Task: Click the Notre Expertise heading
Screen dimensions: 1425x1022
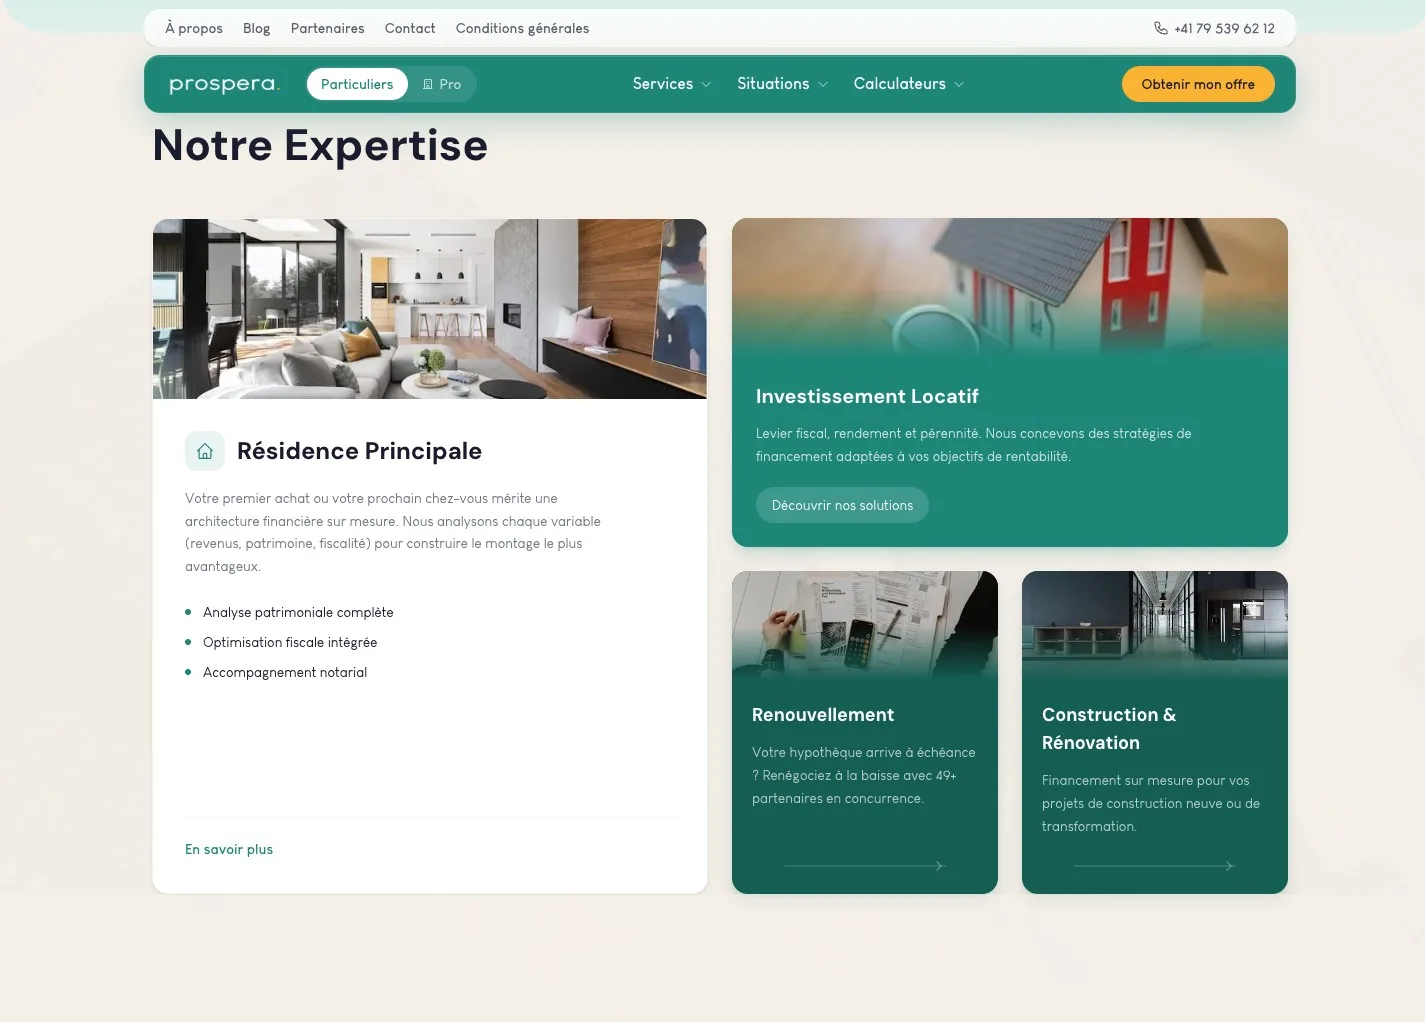Action: click(x=320, y=145)
